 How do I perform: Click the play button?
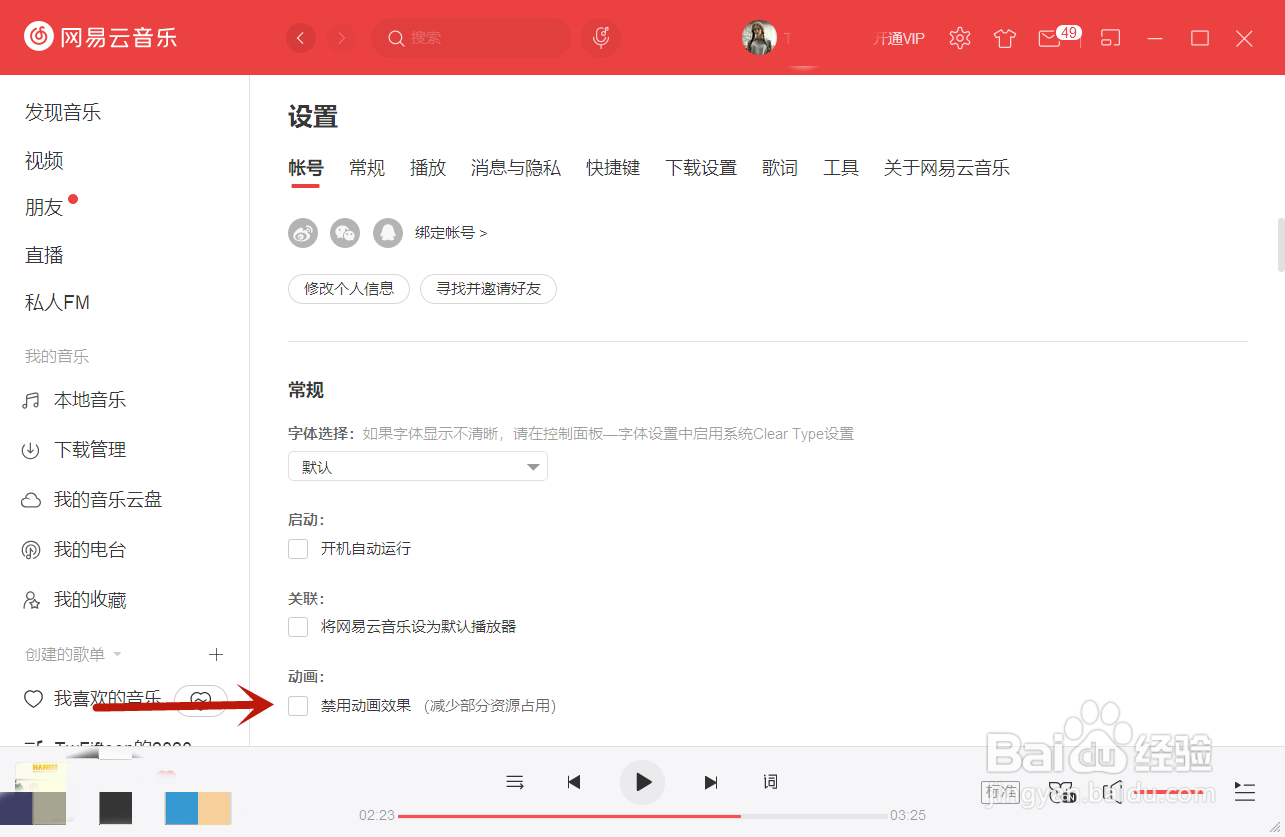coord(642,782)
